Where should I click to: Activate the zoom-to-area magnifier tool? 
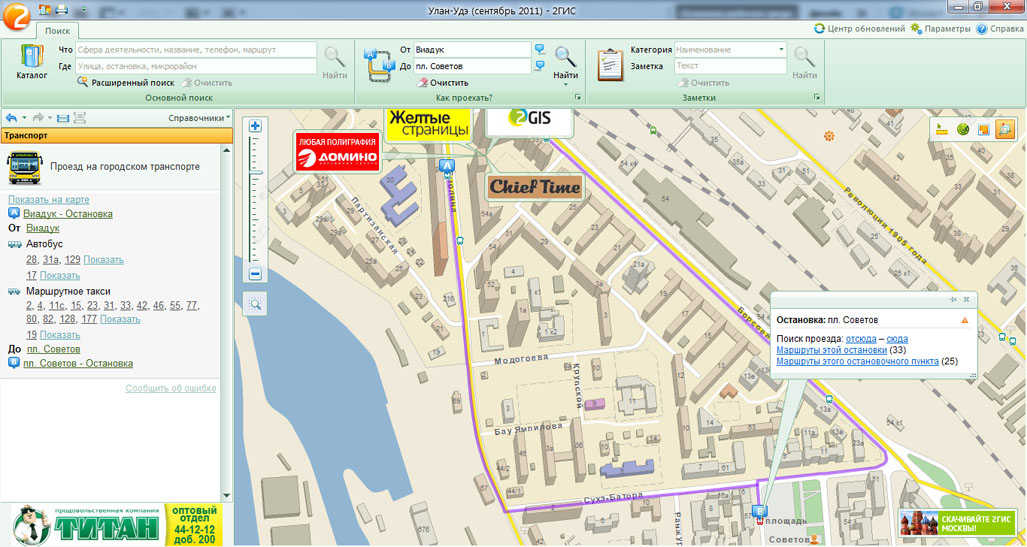click(255, 304)
